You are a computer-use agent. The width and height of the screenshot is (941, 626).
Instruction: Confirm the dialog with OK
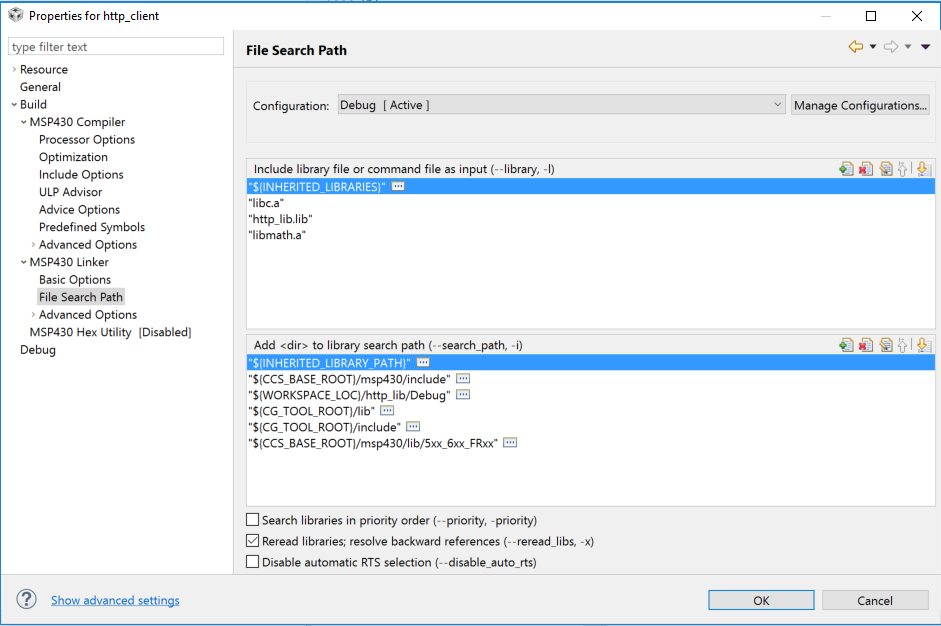(761, 600)
